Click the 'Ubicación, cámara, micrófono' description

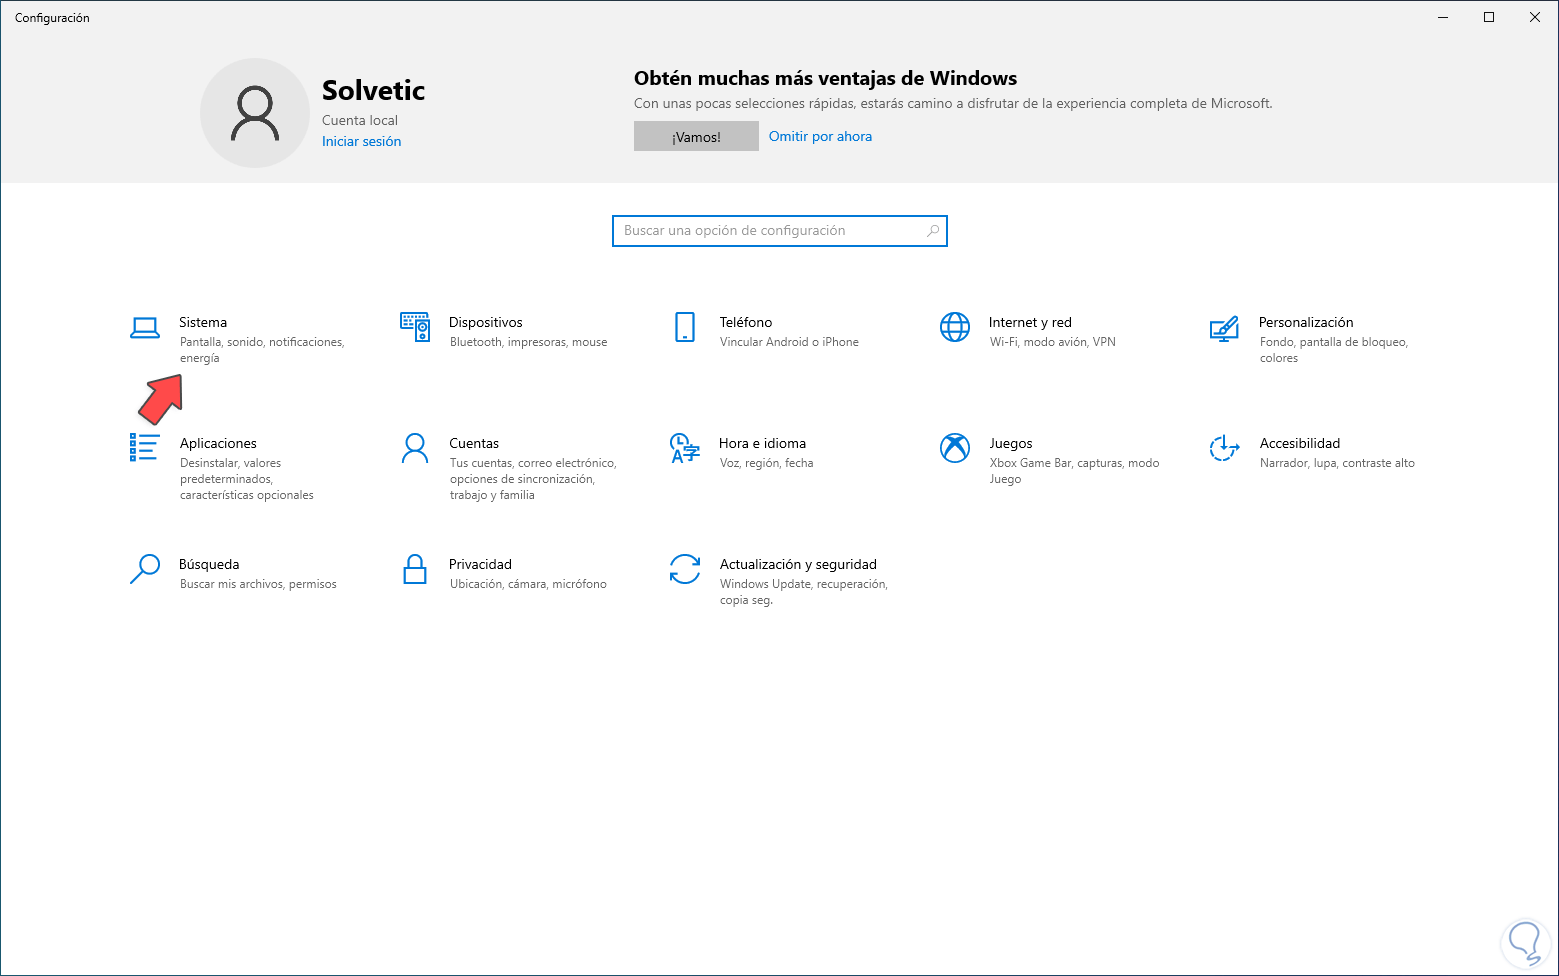point(528,584)
